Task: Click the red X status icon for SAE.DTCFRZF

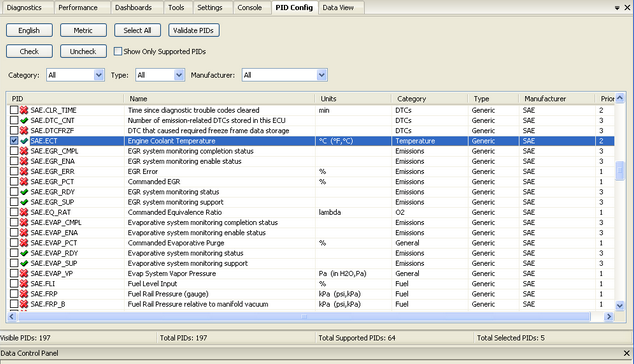Action: (24, 131)
